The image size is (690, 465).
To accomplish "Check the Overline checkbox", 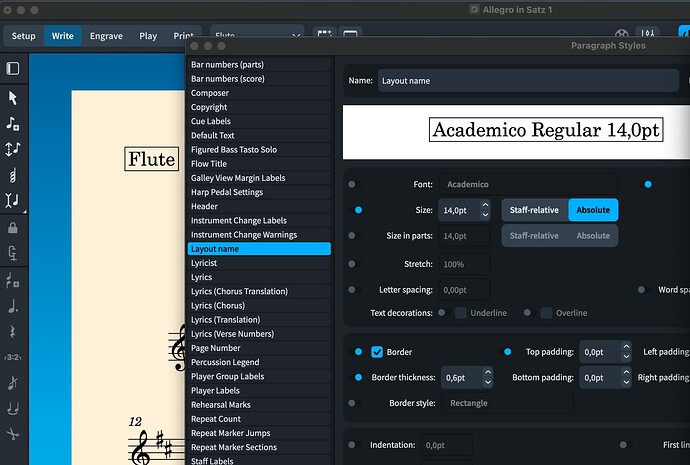I will coord(546,313).
